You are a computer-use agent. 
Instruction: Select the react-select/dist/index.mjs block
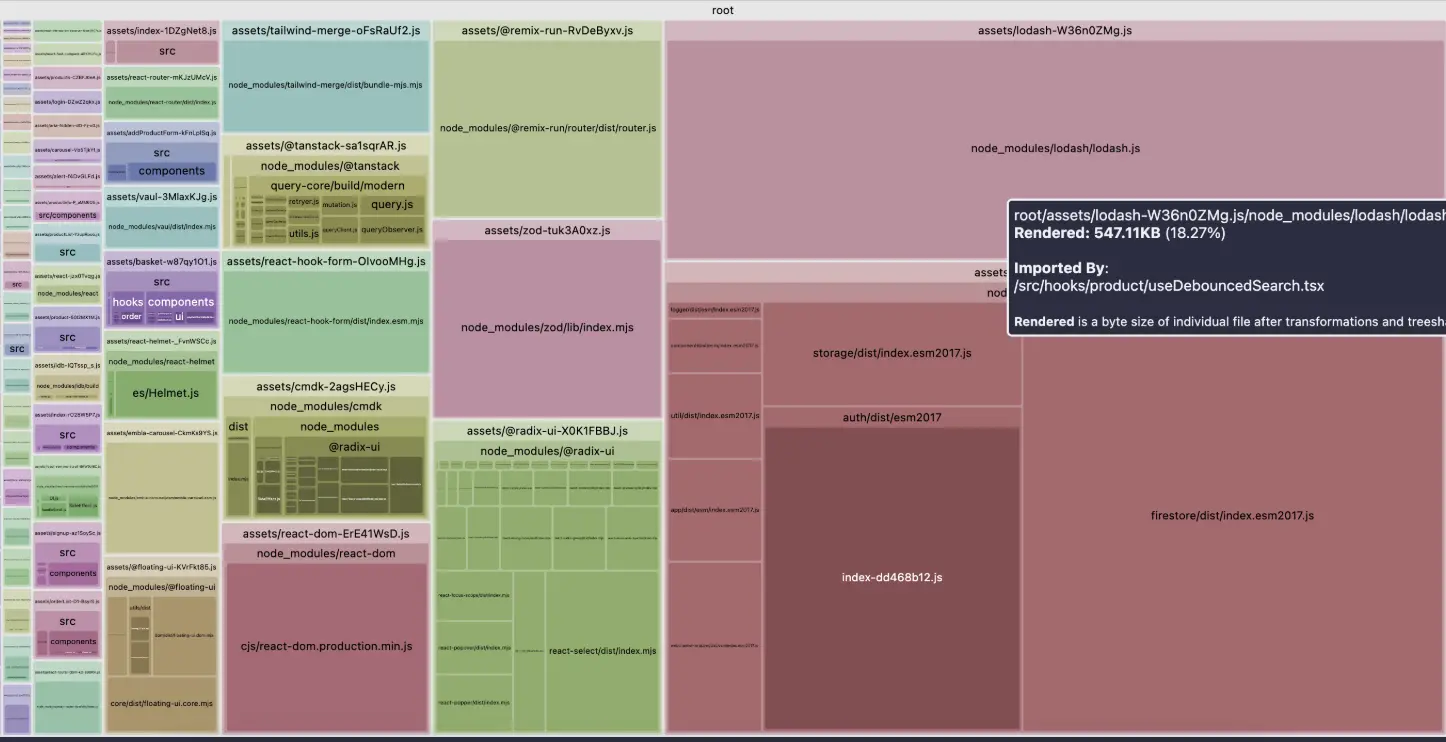602,651
